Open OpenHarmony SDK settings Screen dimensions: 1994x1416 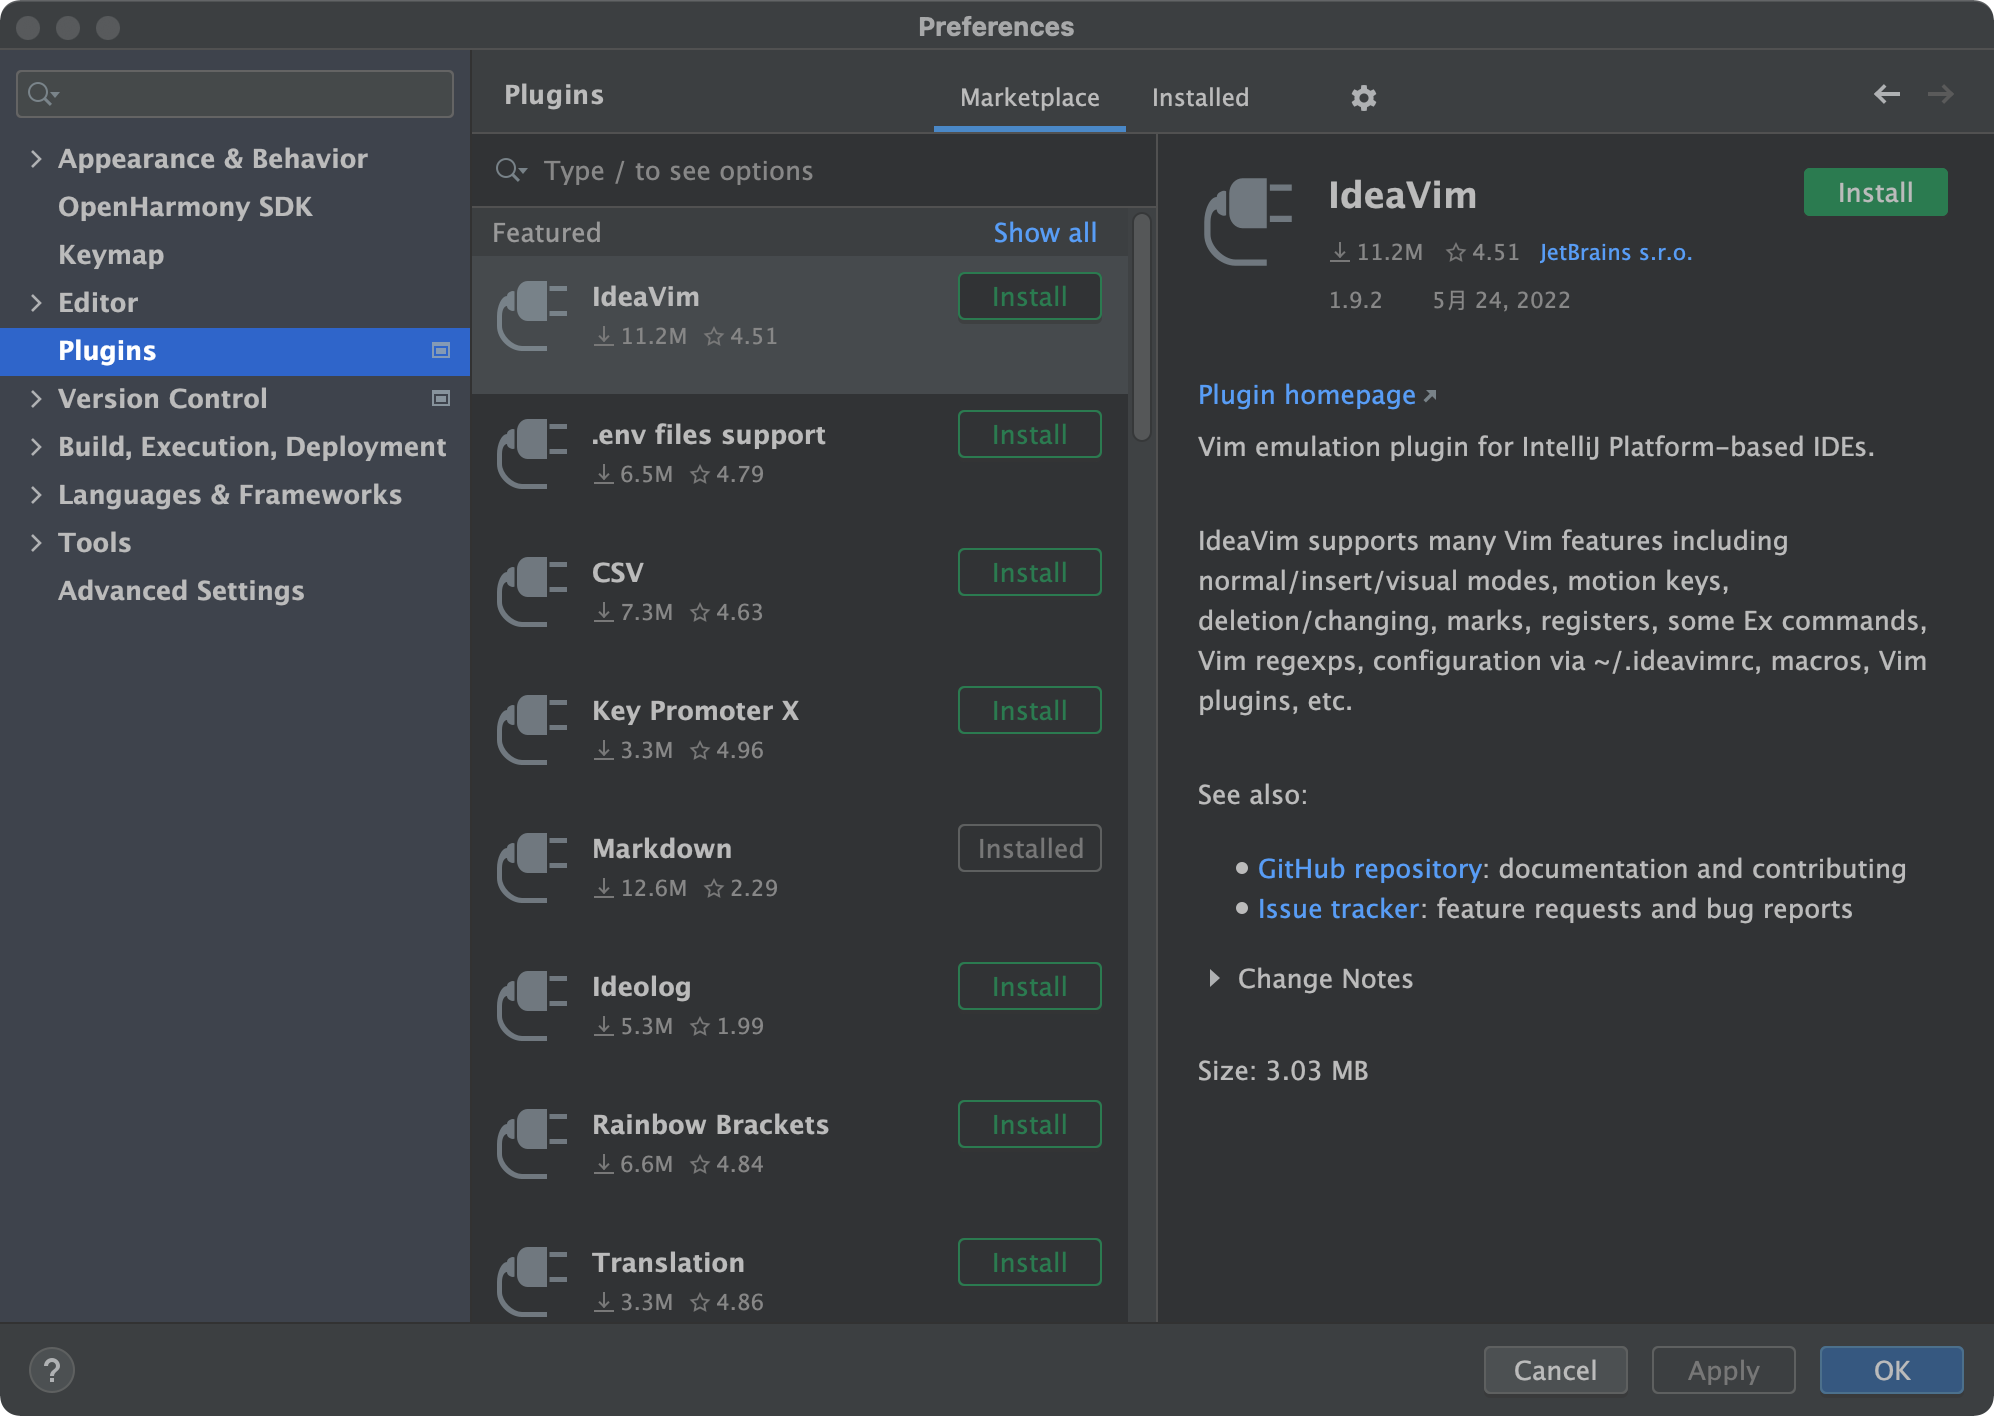[185, 206]
